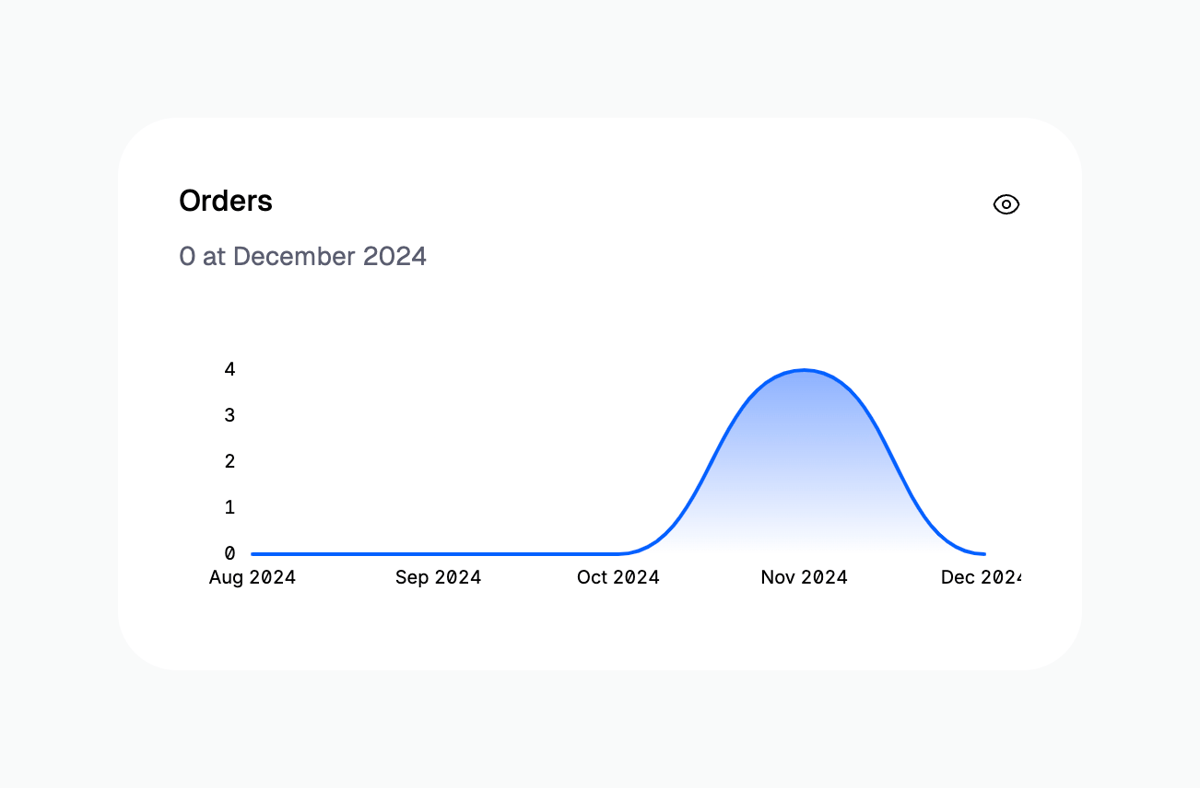Image resolution: width=1200 pixels, height=788 pixels.
Task: Click the '3' value on the y-axis
Action: click(x=229, y=415)
